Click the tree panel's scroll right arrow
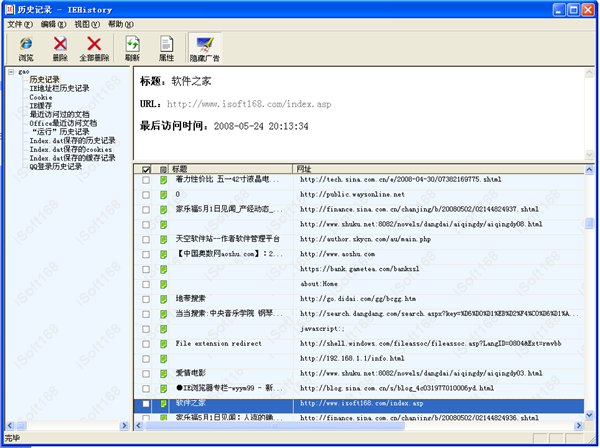The width and height of the screenshot is (600, 448). click(x=124, y=425)
